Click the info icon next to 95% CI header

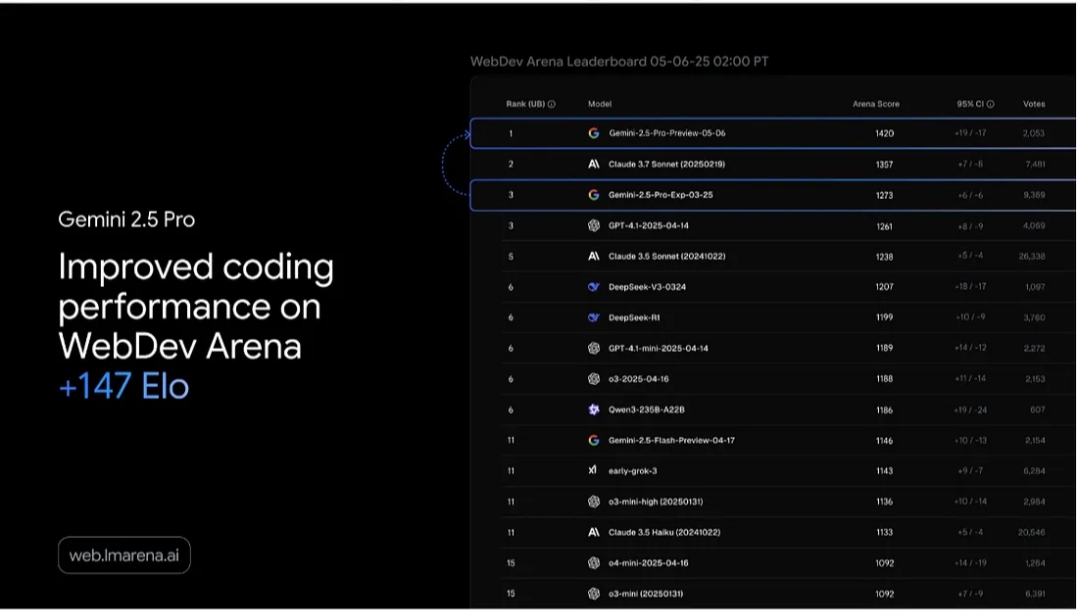(990, 104)
